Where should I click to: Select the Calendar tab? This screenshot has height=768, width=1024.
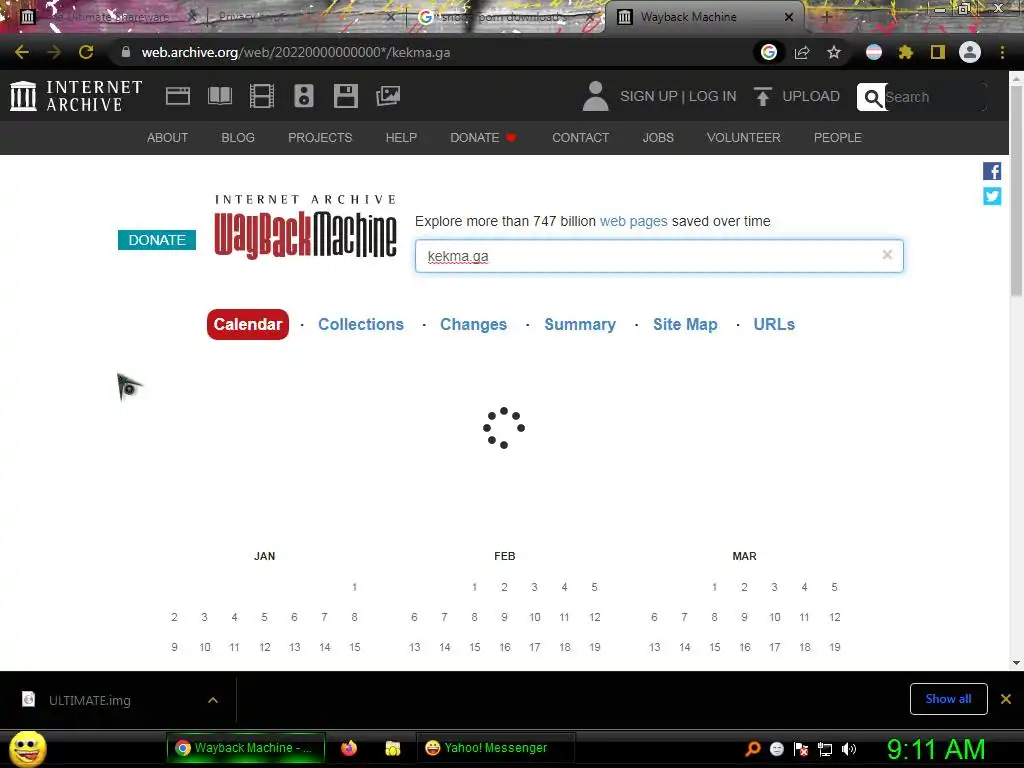pyautogui.click(x=248, y=324)
